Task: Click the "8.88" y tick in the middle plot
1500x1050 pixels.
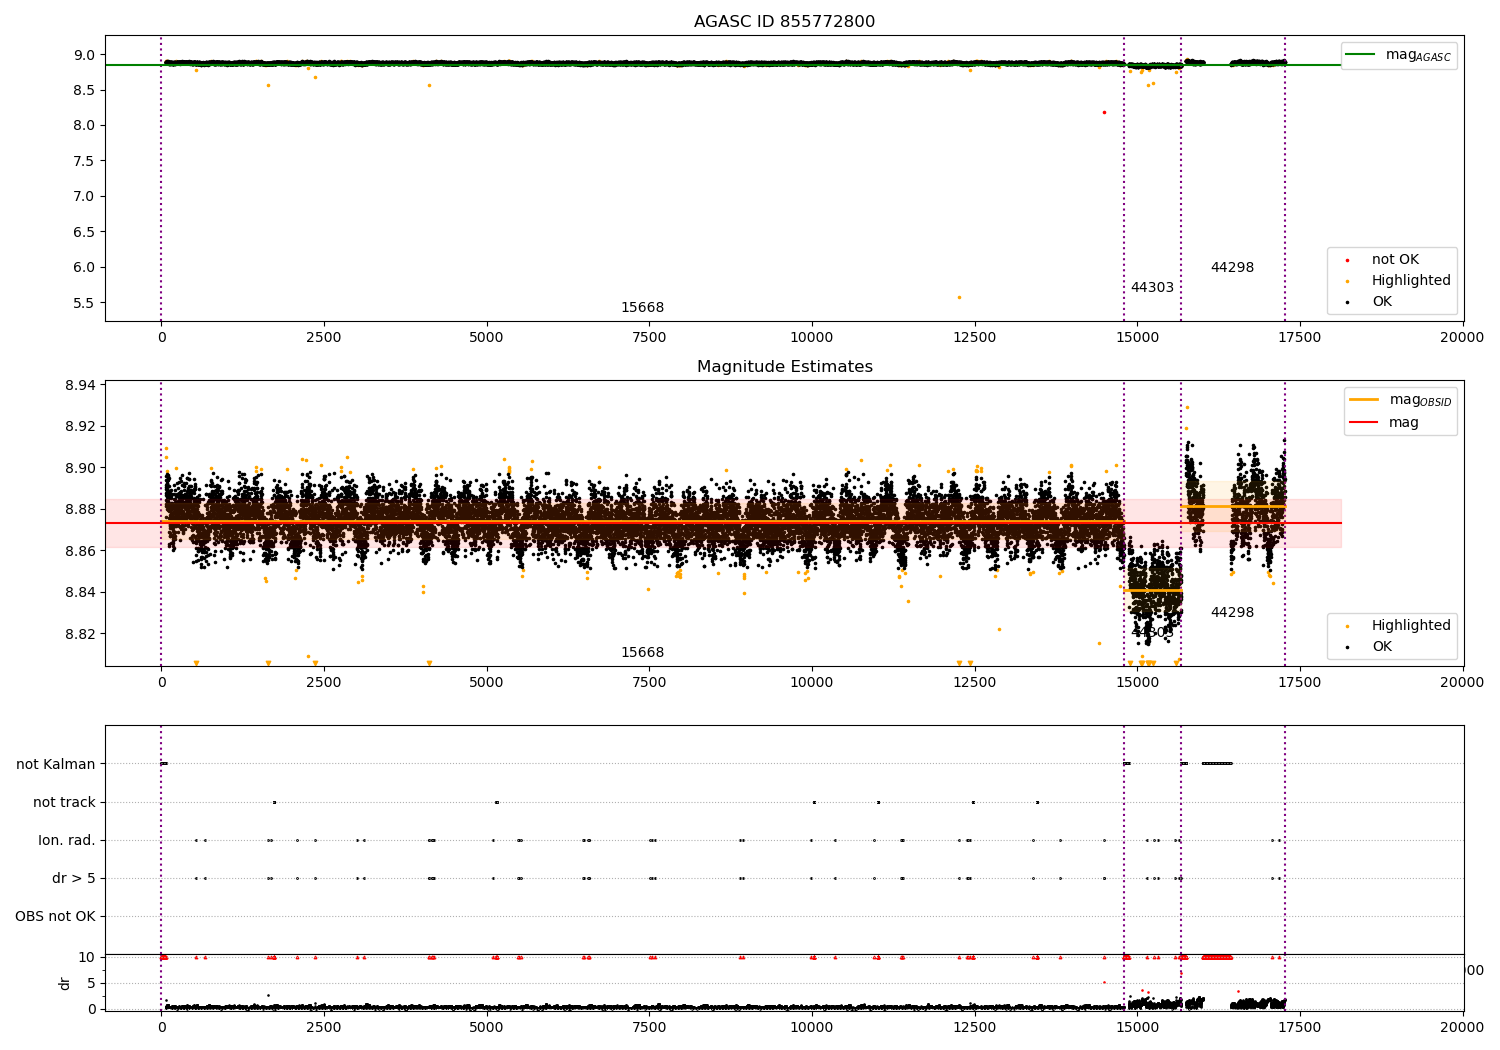Action: [x=80, y=510]
